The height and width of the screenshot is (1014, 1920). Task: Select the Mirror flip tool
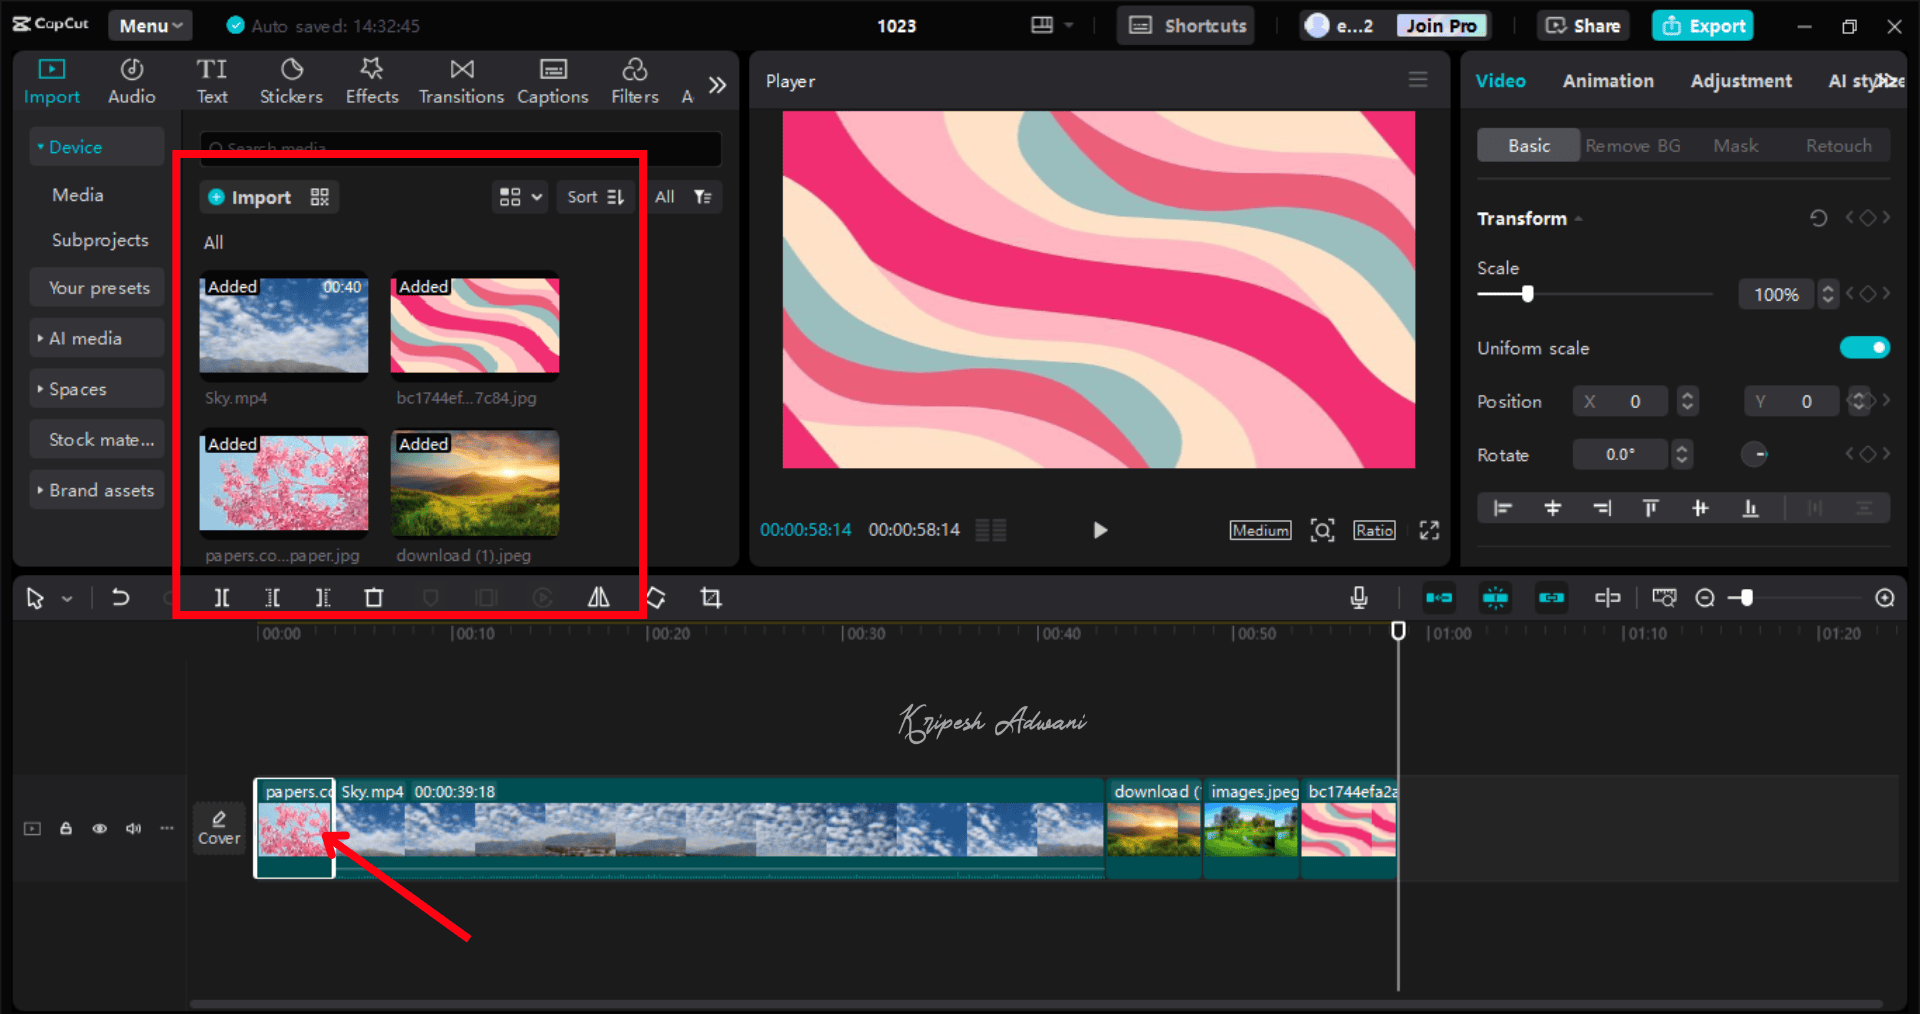click(x=598, y=598)
